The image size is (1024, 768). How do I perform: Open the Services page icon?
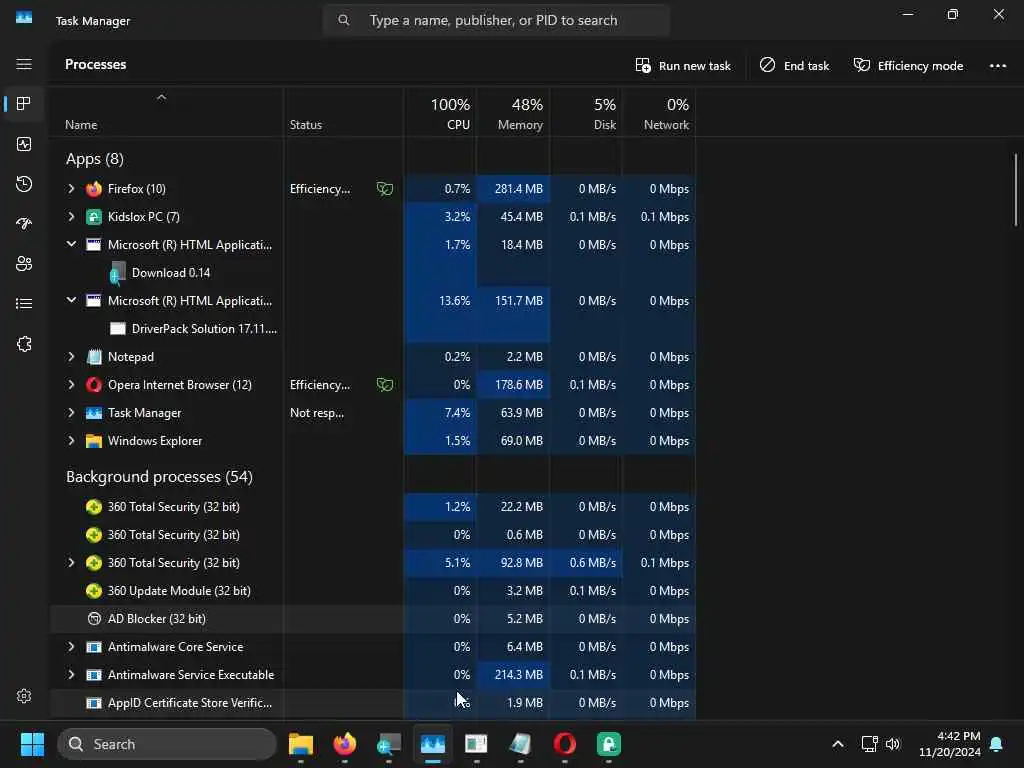pos(24,344)
